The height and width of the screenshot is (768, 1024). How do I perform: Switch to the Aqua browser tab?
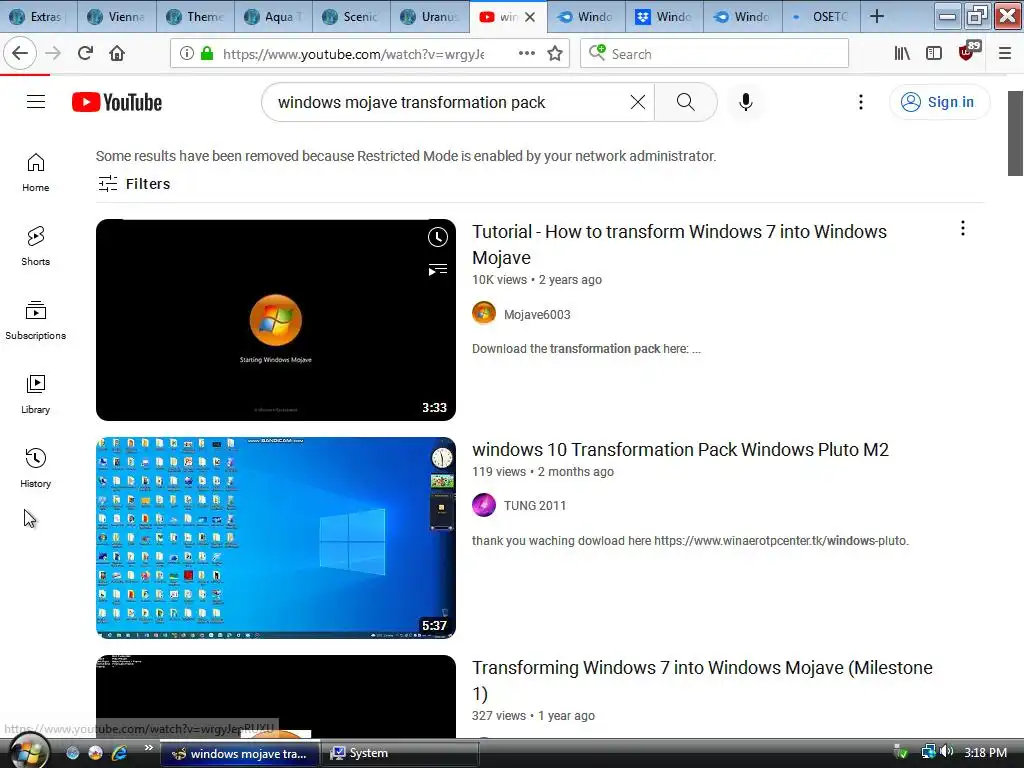tap(274, 17)
